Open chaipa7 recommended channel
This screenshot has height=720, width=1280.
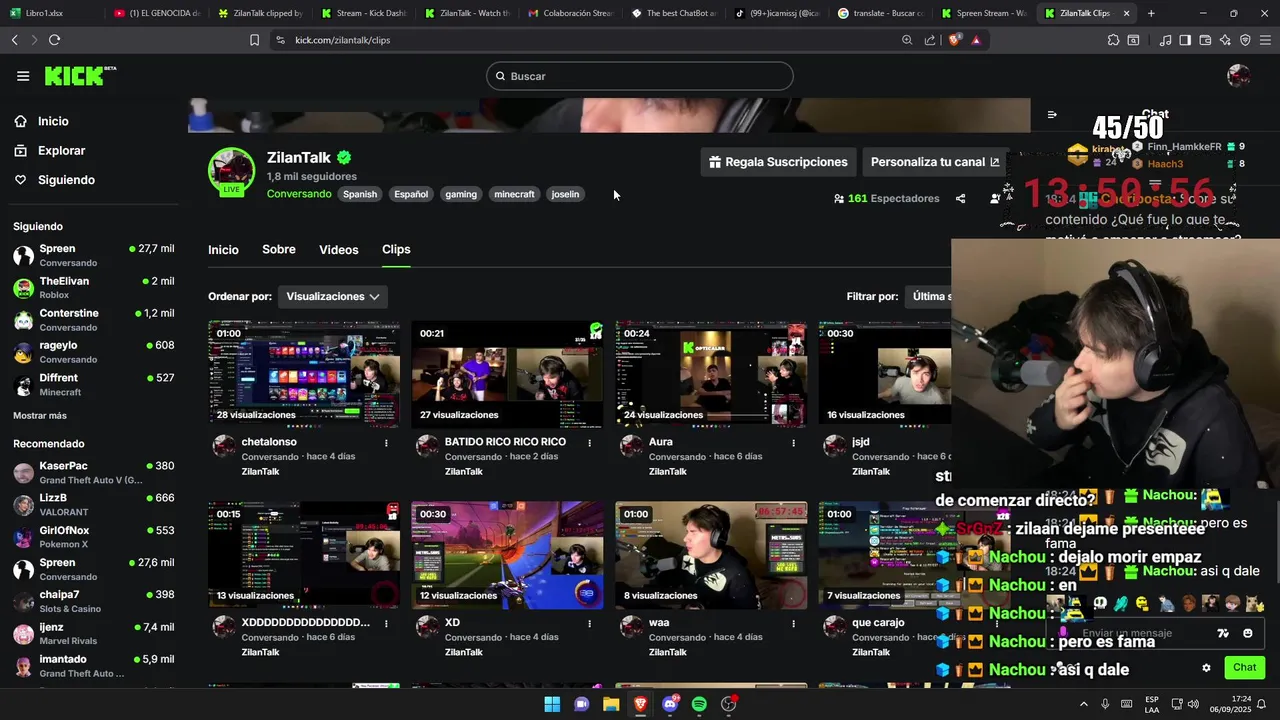(94, 601)
